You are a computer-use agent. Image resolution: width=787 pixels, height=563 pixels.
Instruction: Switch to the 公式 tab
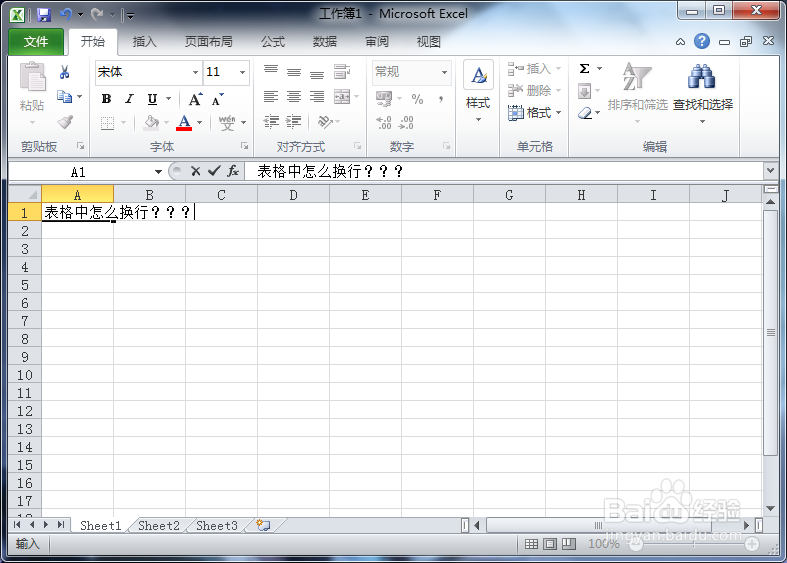273,42
